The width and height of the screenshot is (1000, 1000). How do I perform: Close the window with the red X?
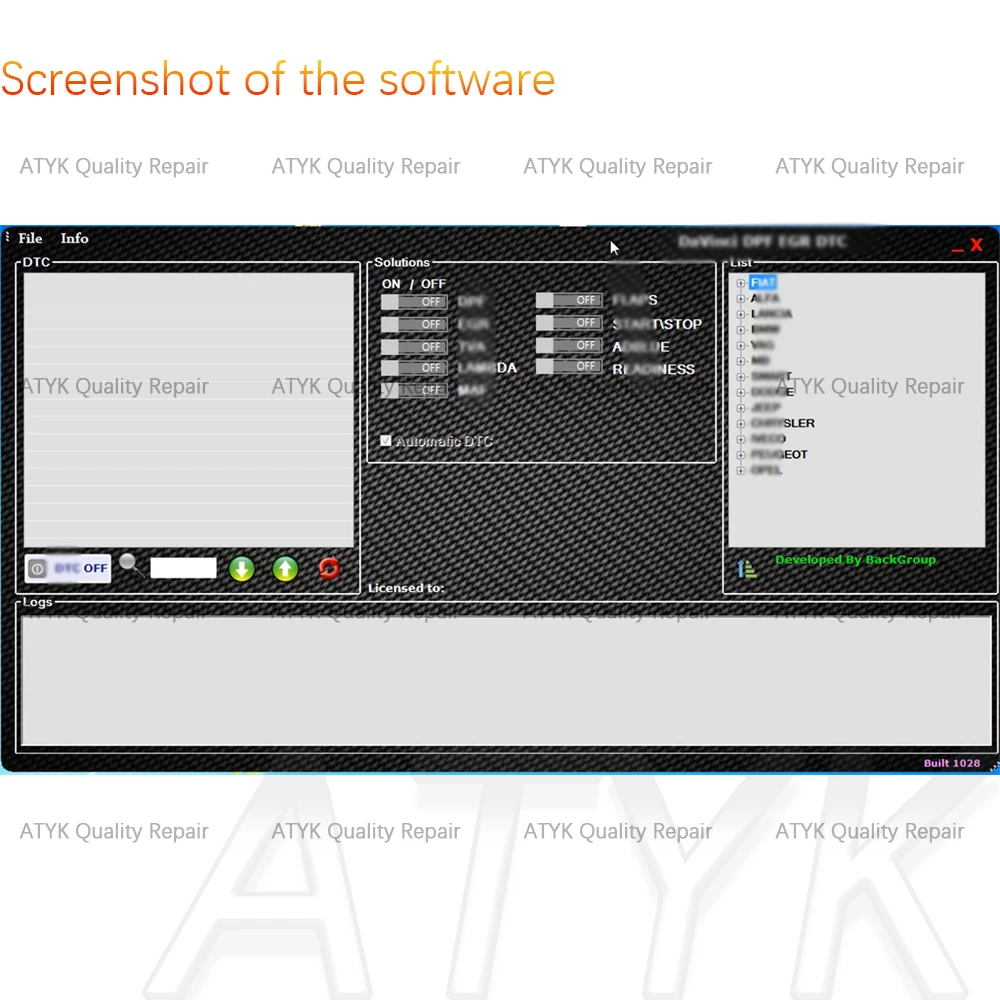coord(976,245)
